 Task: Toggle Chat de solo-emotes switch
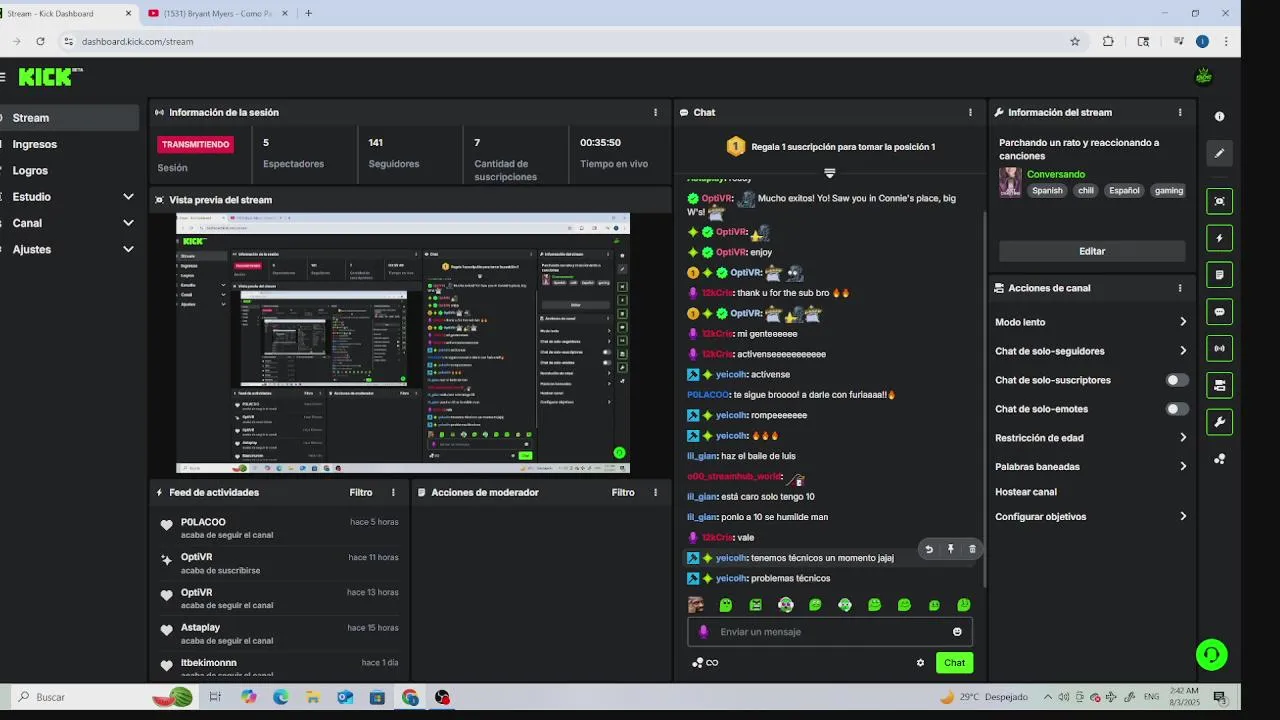pos(1177,409)
